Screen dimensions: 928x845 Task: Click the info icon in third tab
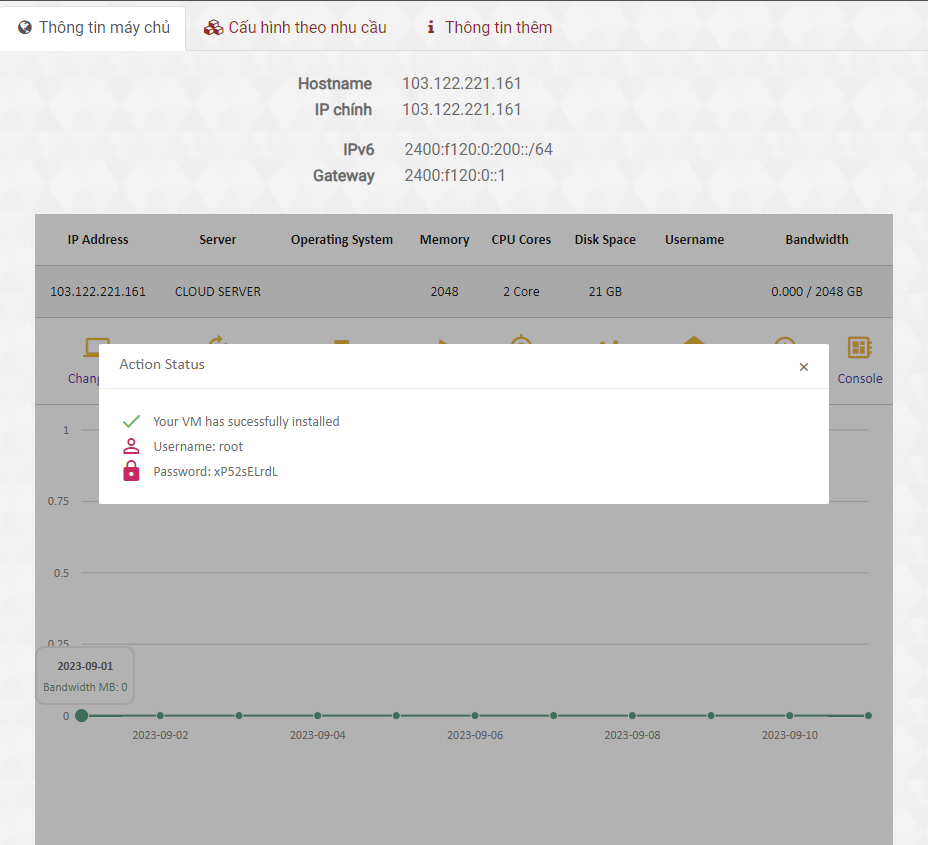431,27
